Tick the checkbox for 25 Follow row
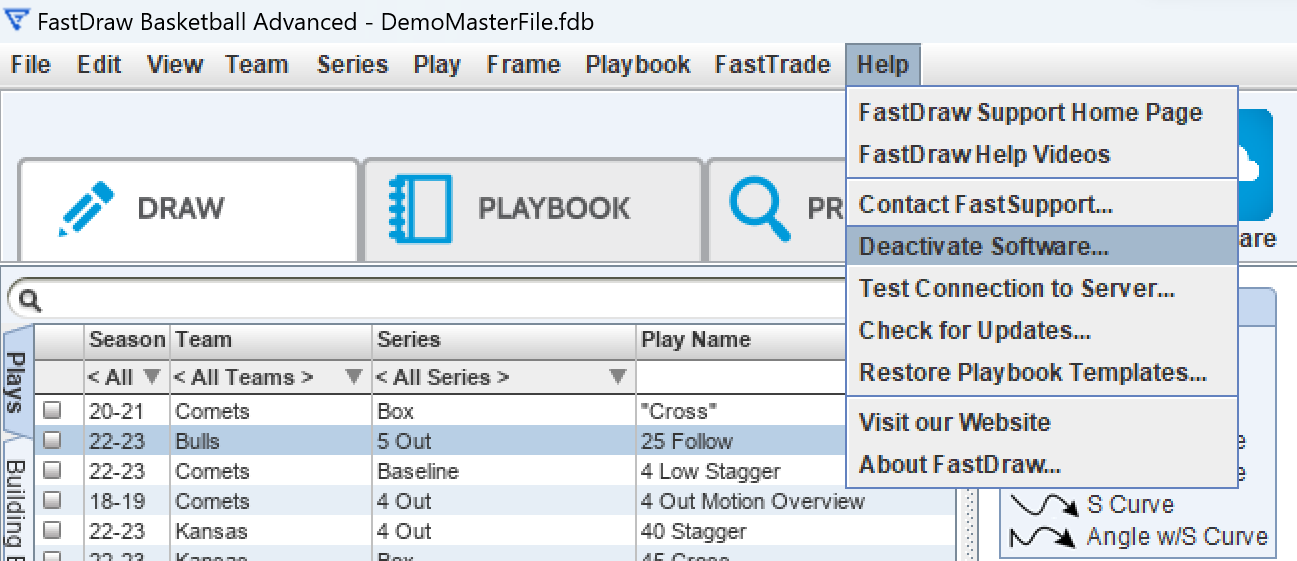Viewport: 1297px width, 561px height. (x=51, y=441)
